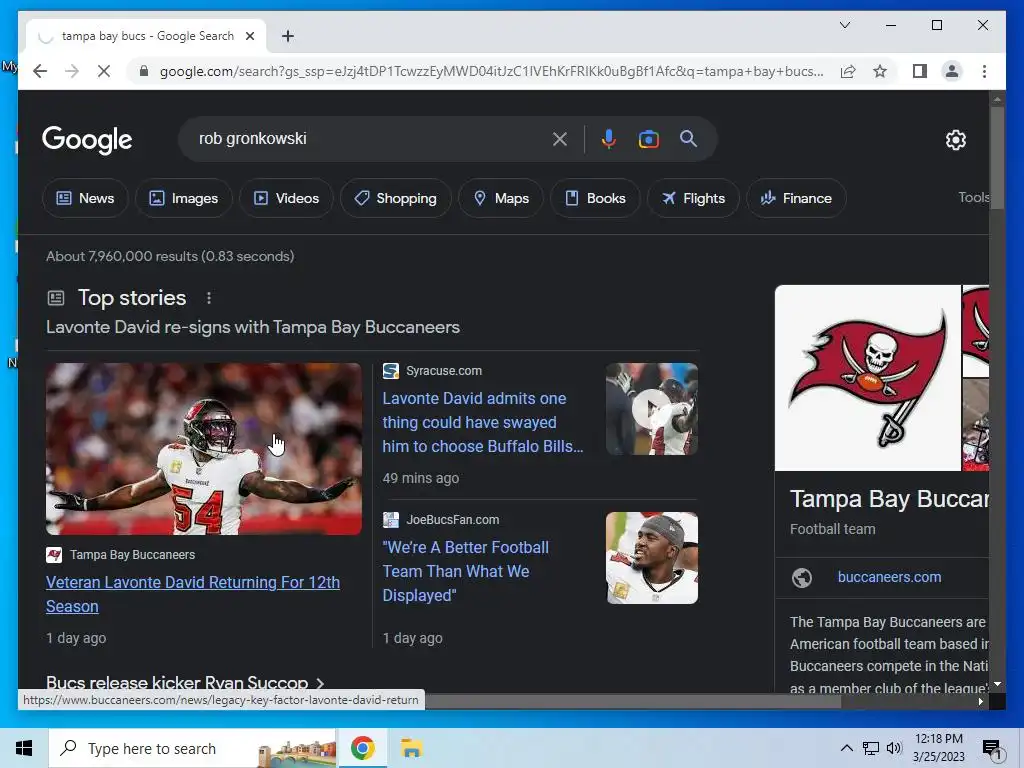This screenshot has width=1024, height=768.
Task: Click the browser back arrow
Action: (x=40, y=71)
